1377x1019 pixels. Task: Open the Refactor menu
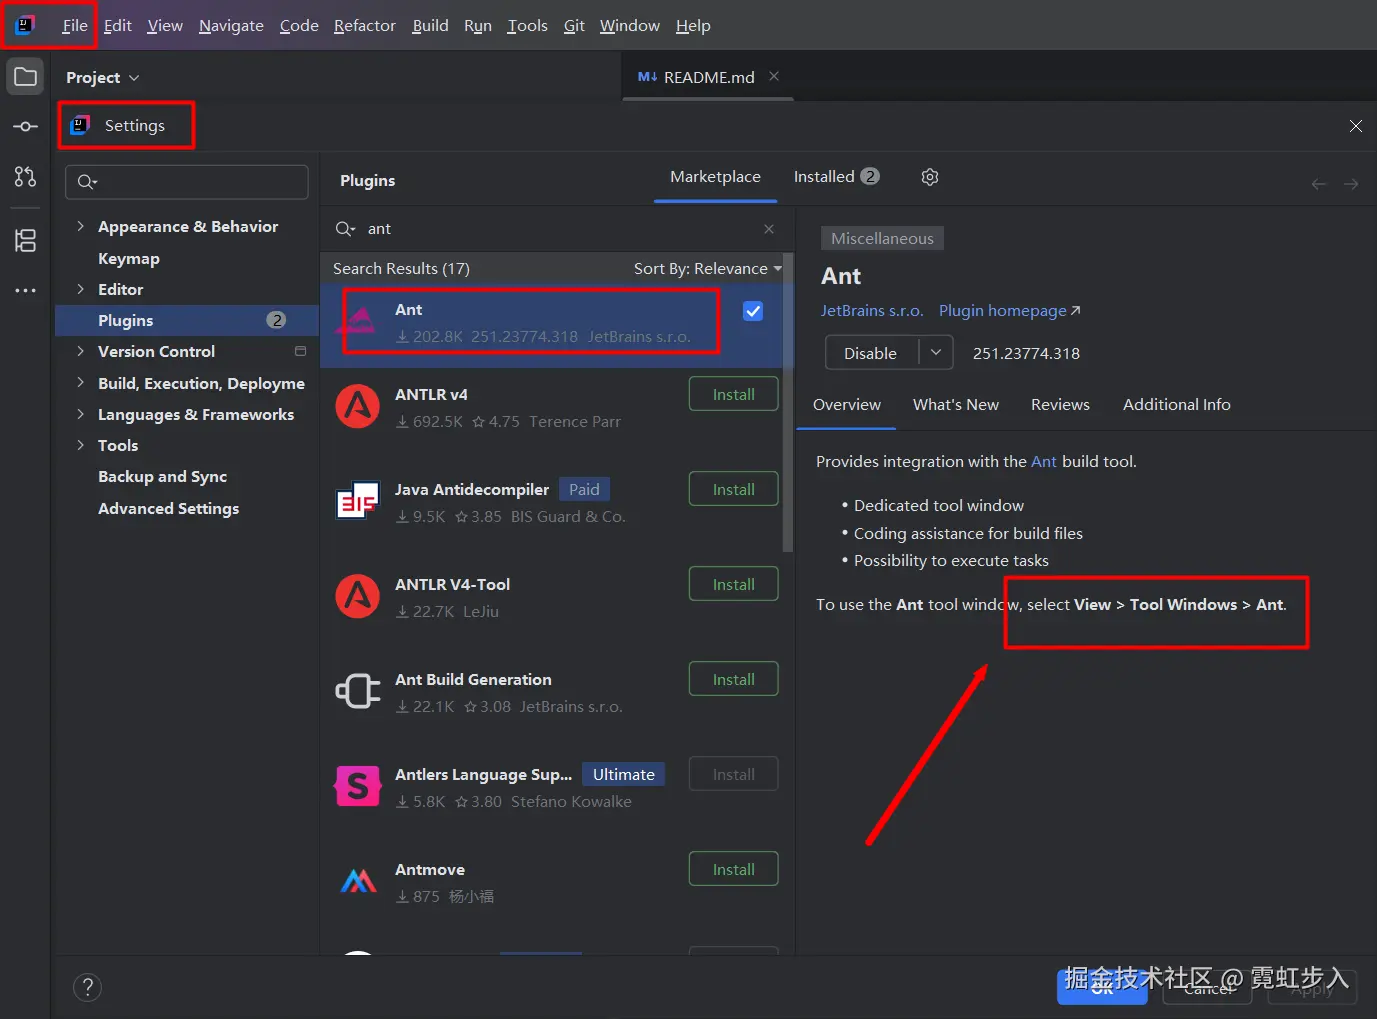365,26
